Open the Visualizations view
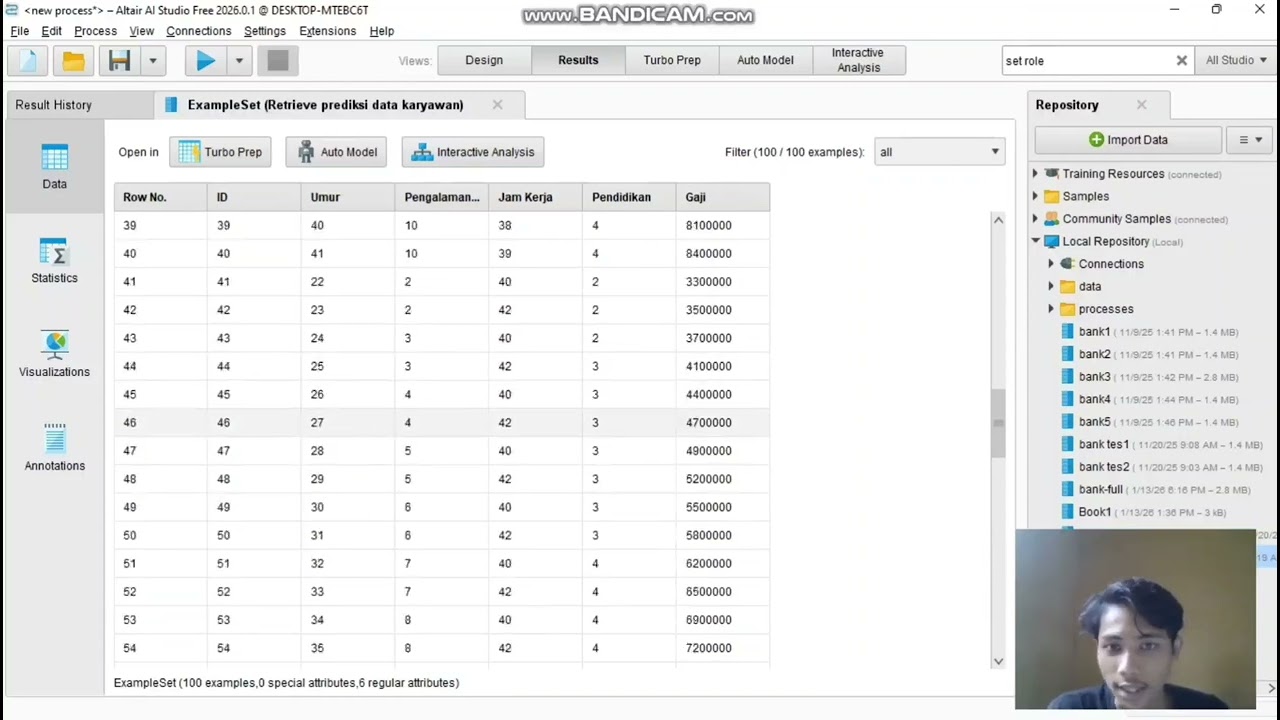Viewport: 1280px width, 720px height. [54, 355]
